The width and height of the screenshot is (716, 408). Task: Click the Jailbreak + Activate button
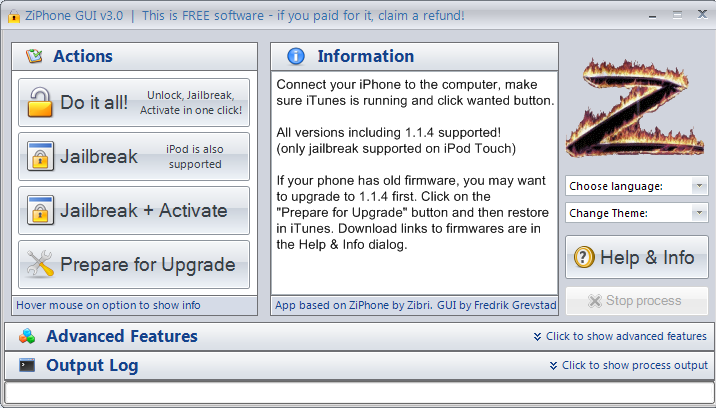coord(134,211)
